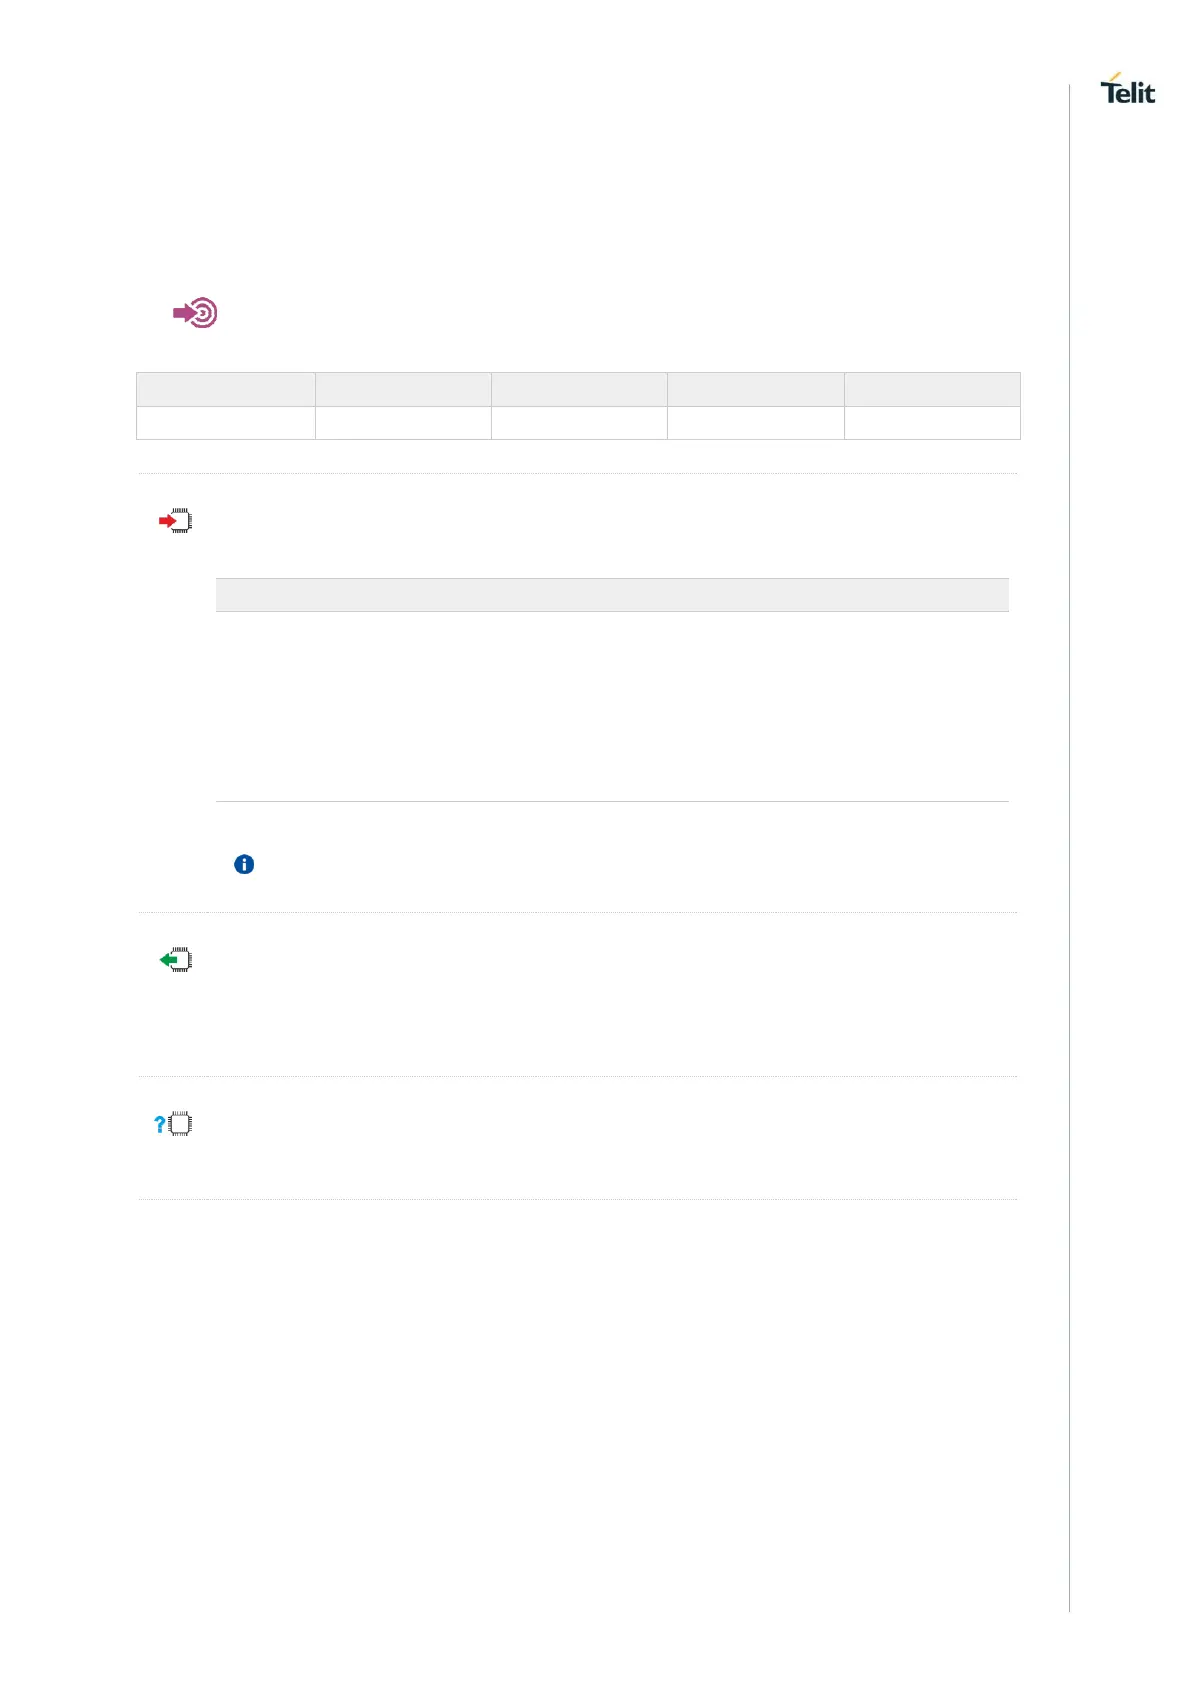Viewport: 1191px width, 1684px height.
Task: Select the middle gray header cell of the five-column table
Action: coord(579,389)
